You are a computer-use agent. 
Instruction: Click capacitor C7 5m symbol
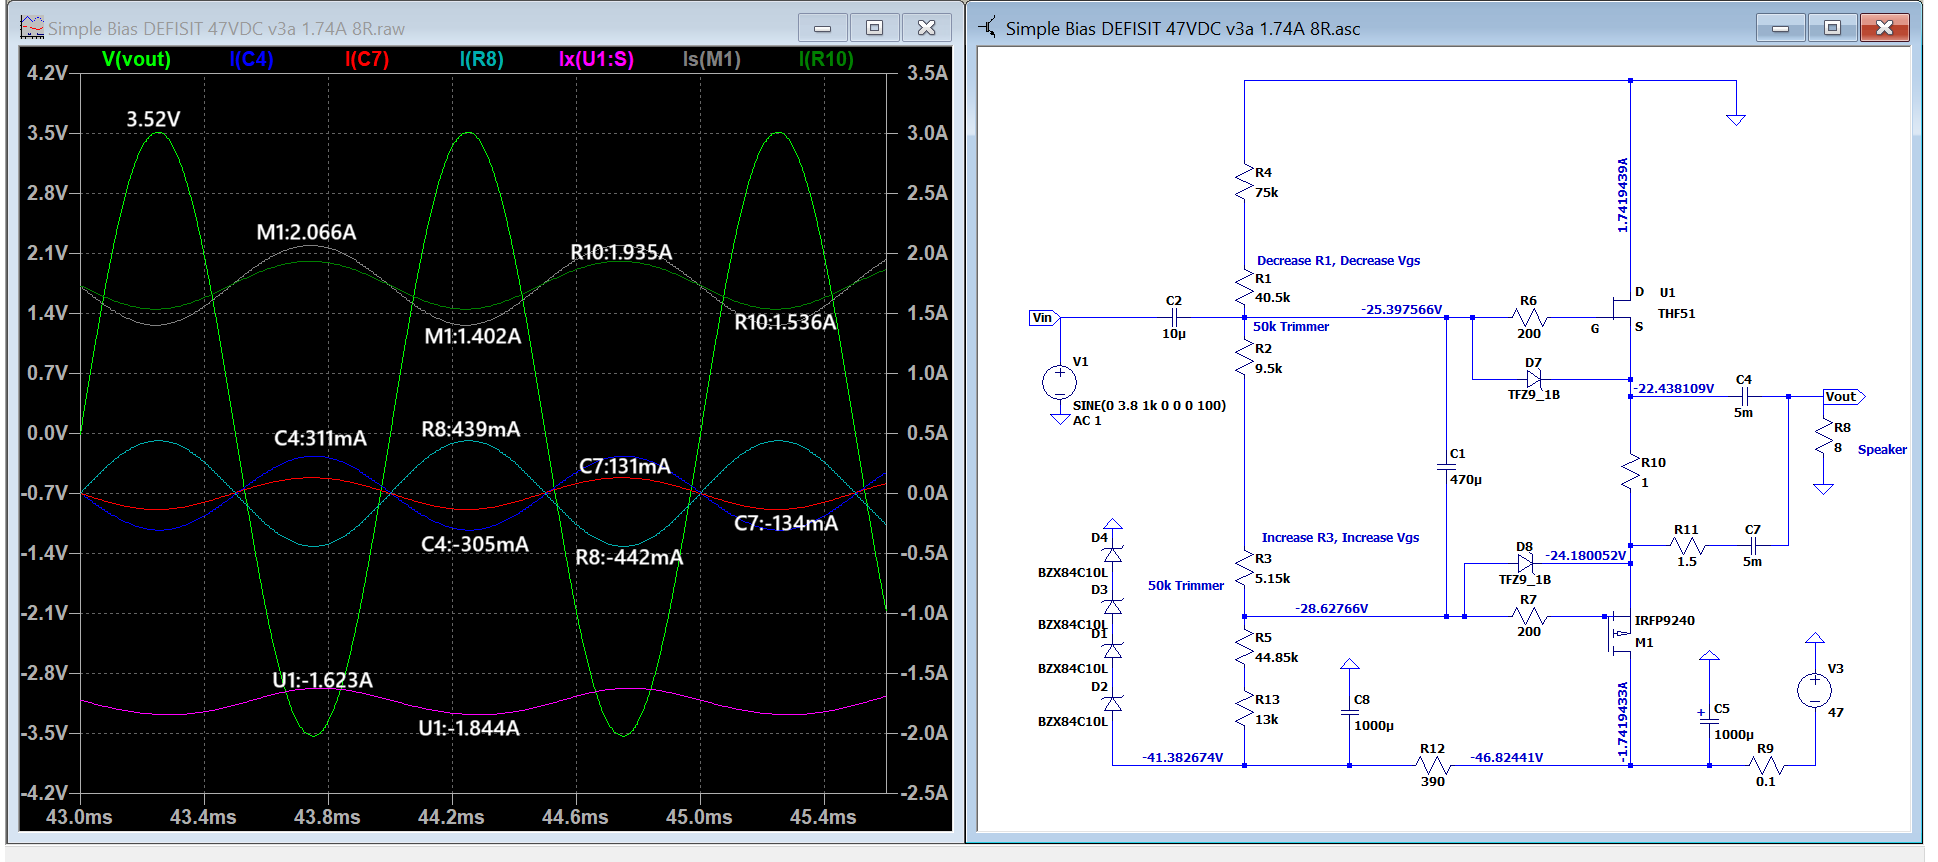(1754, 546)
